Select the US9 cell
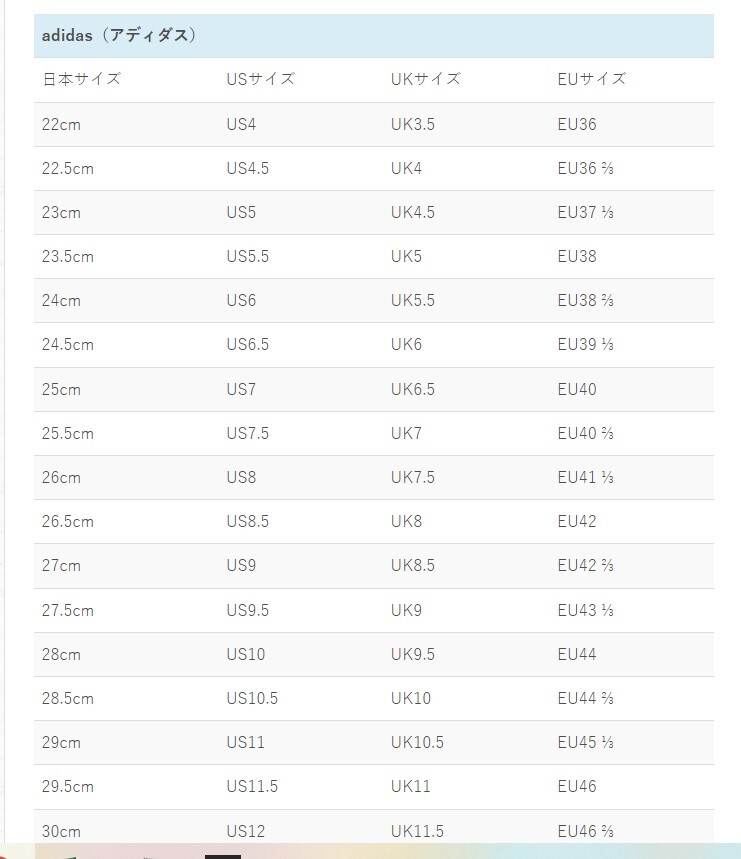This screenshot has width=741, height=859. point(241,565)
